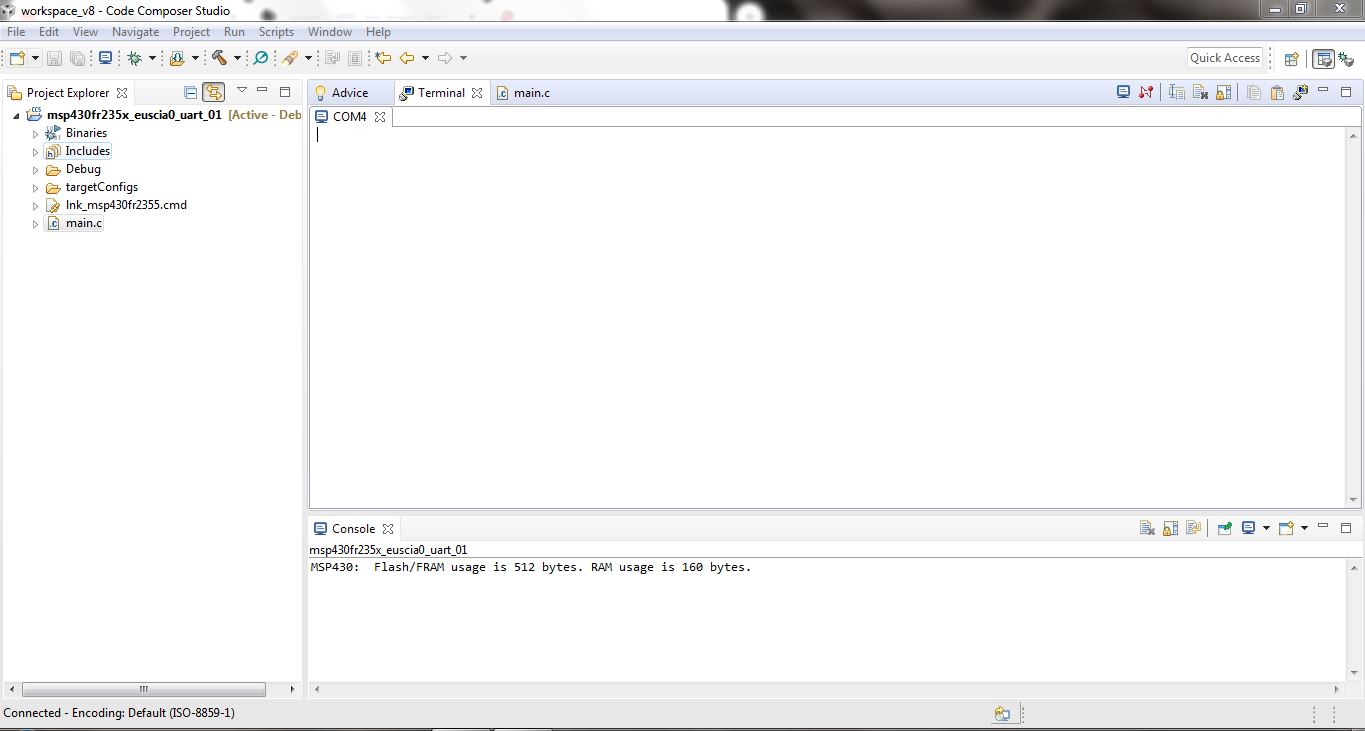Switch to the CCS Debug perspective
This screenshot has height=731, width=1365.
pyautogui.click(x=1346, y=59)
